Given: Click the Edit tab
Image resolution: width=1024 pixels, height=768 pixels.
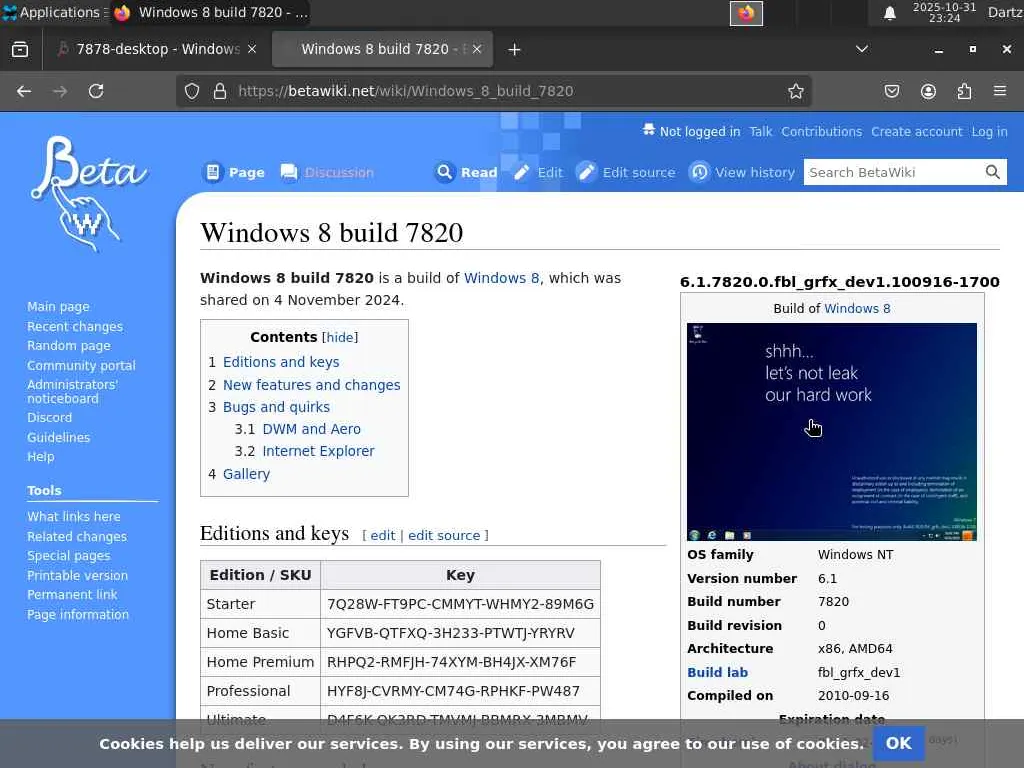Looking at the screenshot, I should pyautogui.click(x=538, y=172).
